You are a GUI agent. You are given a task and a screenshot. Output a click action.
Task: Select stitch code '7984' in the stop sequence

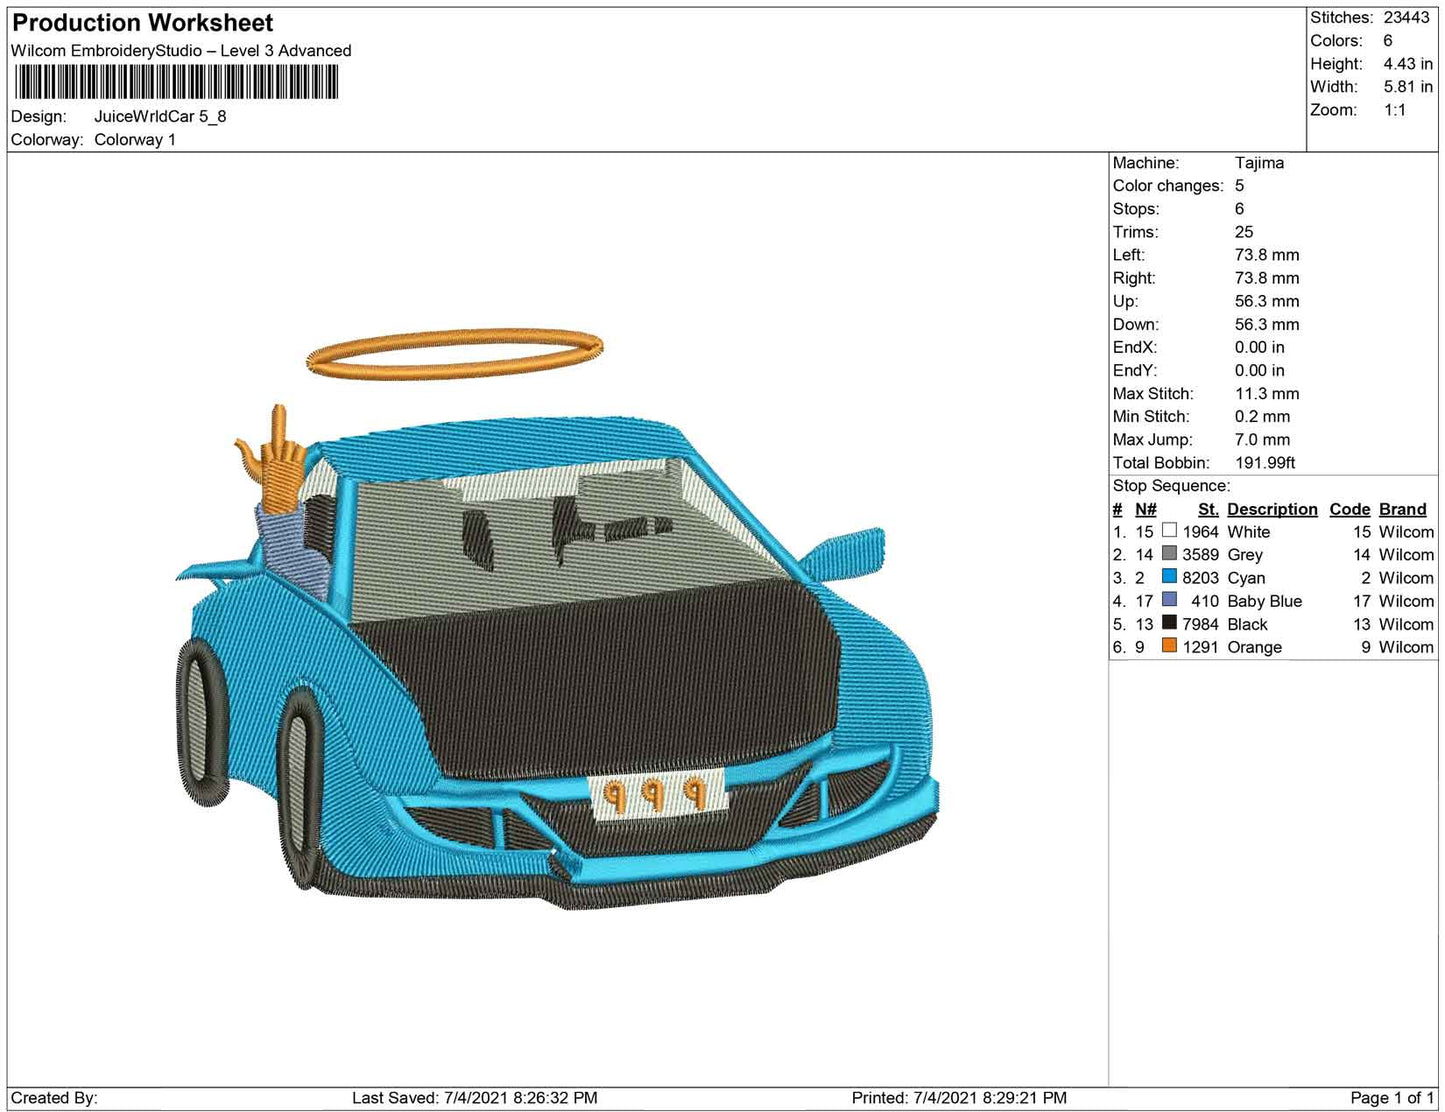coord(1201,624)
